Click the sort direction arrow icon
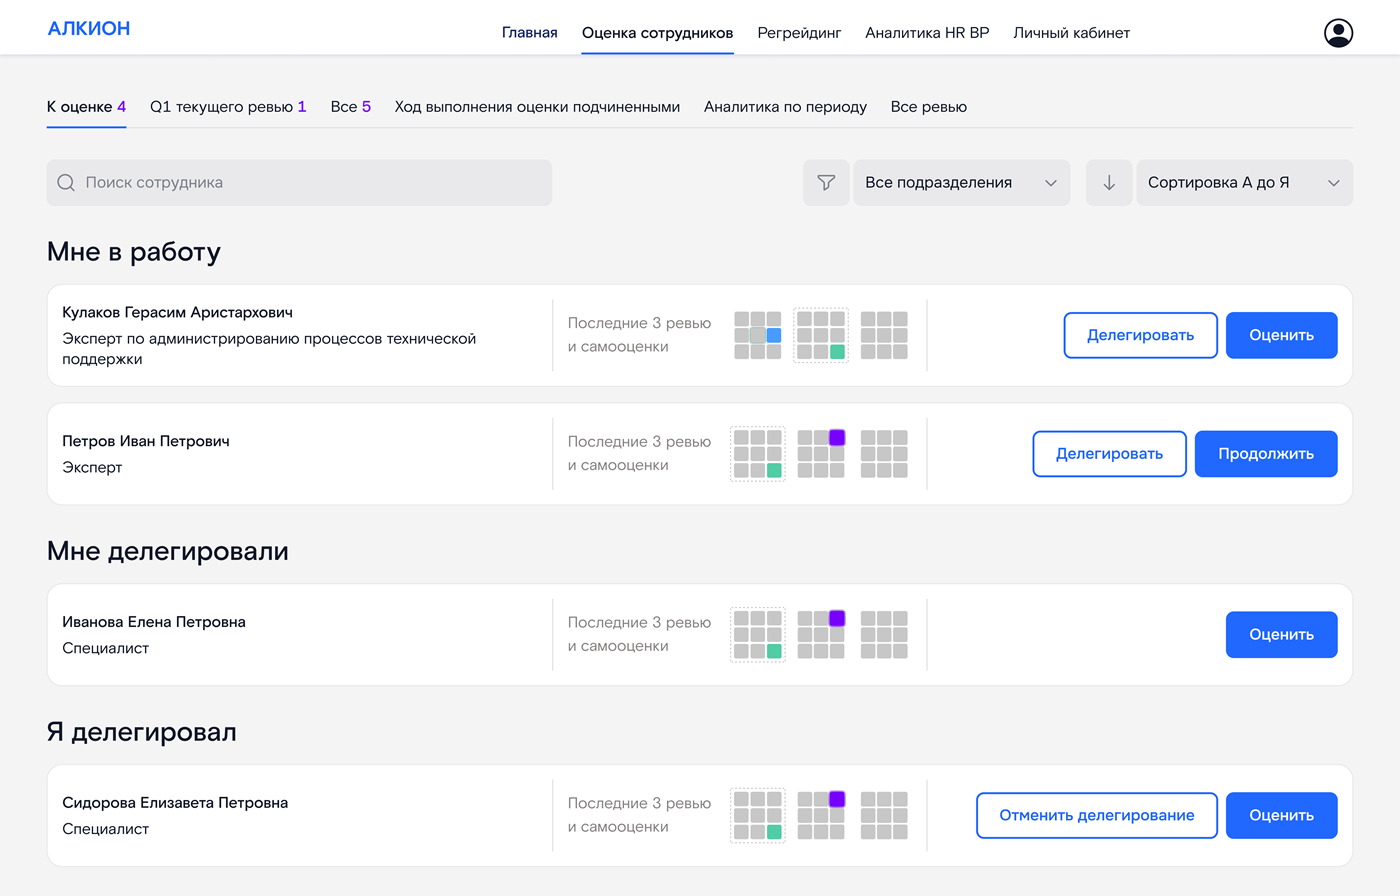Viewport: 1400px width, 896px height. click(x=1108, y=182)
